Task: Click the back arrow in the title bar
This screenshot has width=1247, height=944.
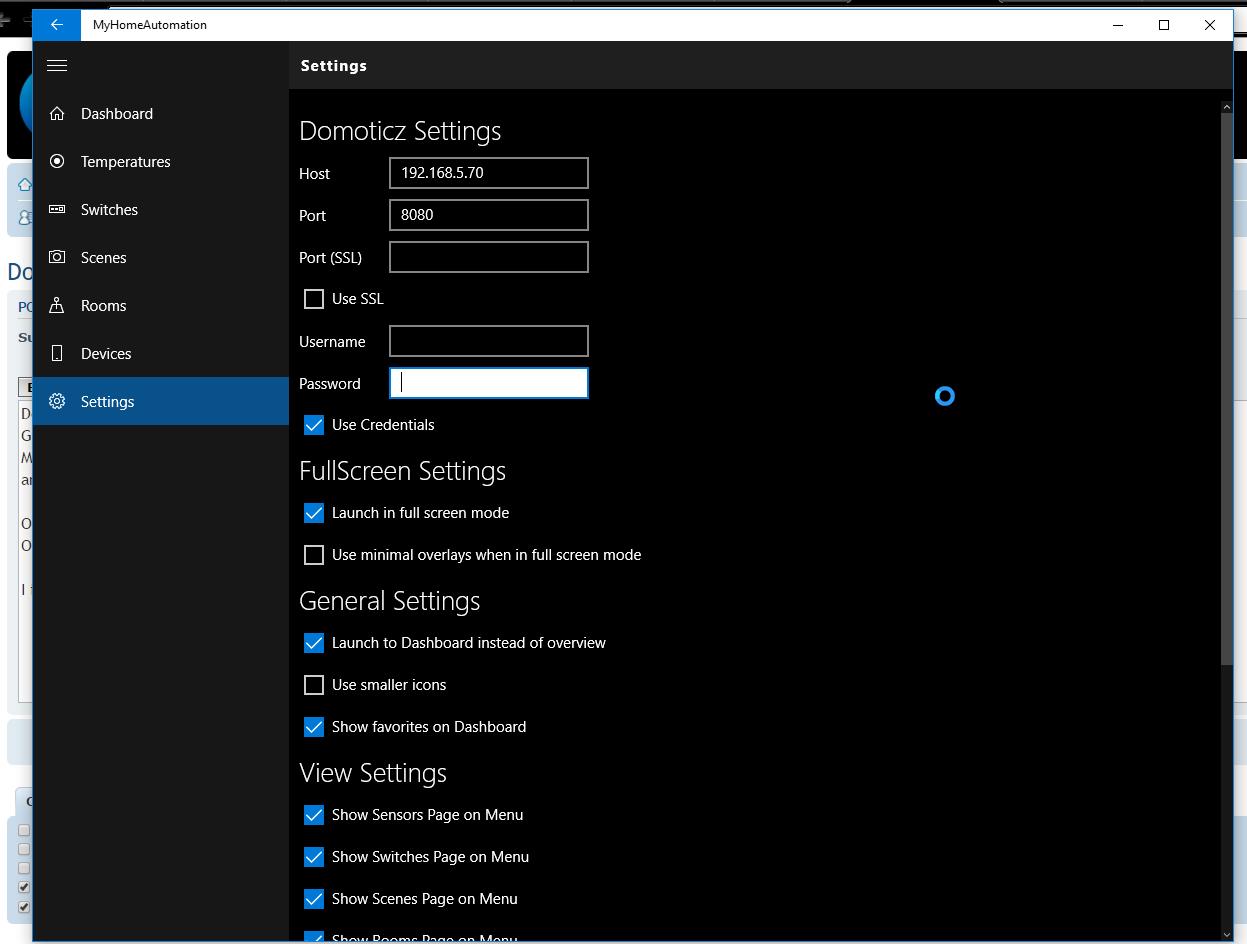Action: 55,24
